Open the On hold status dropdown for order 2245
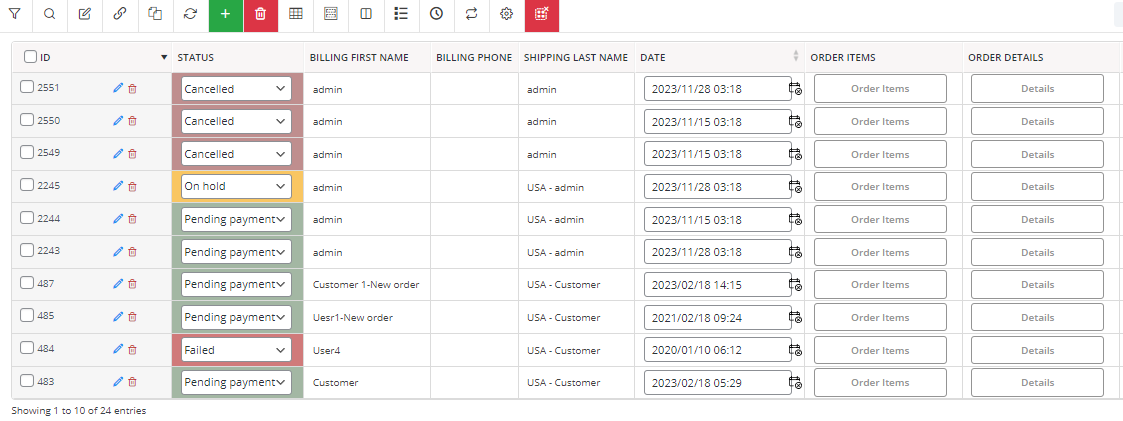Viewport: 1123px width, 421px height. click(x=236, y=186)
